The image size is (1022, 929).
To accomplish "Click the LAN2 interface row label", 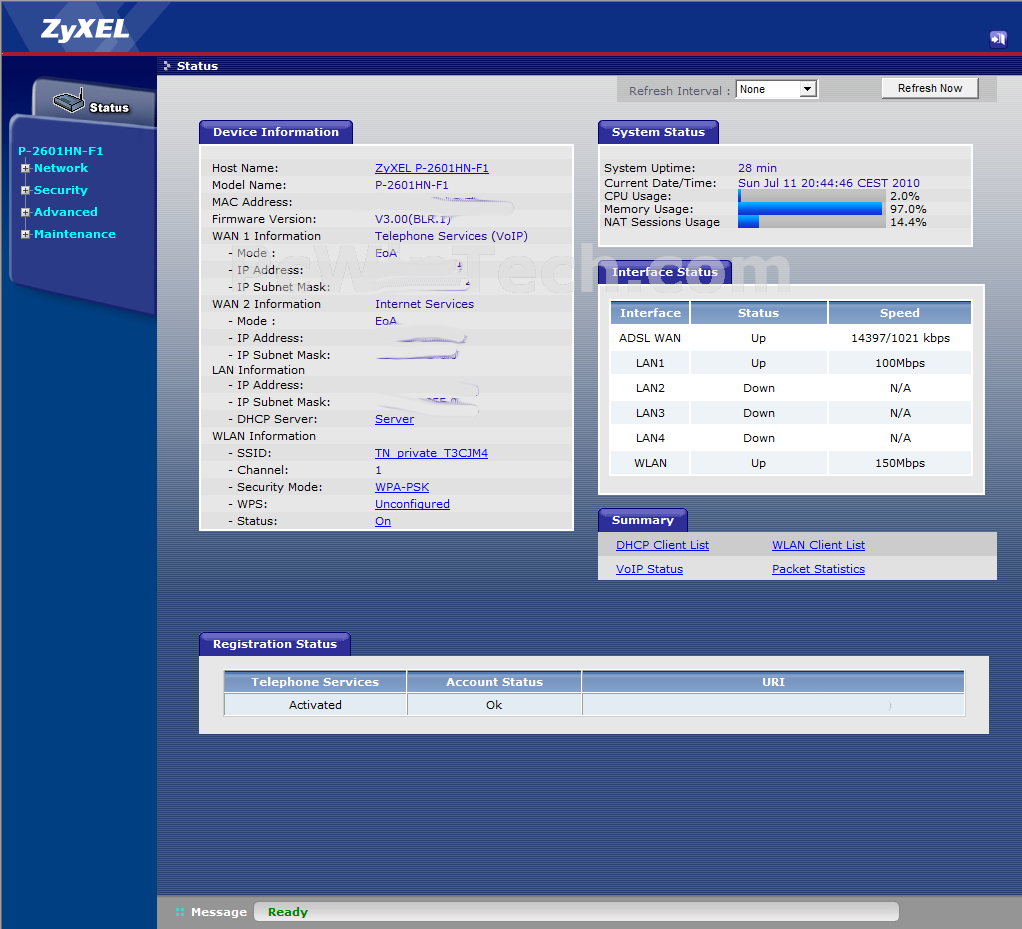I will tap(650, 388).
